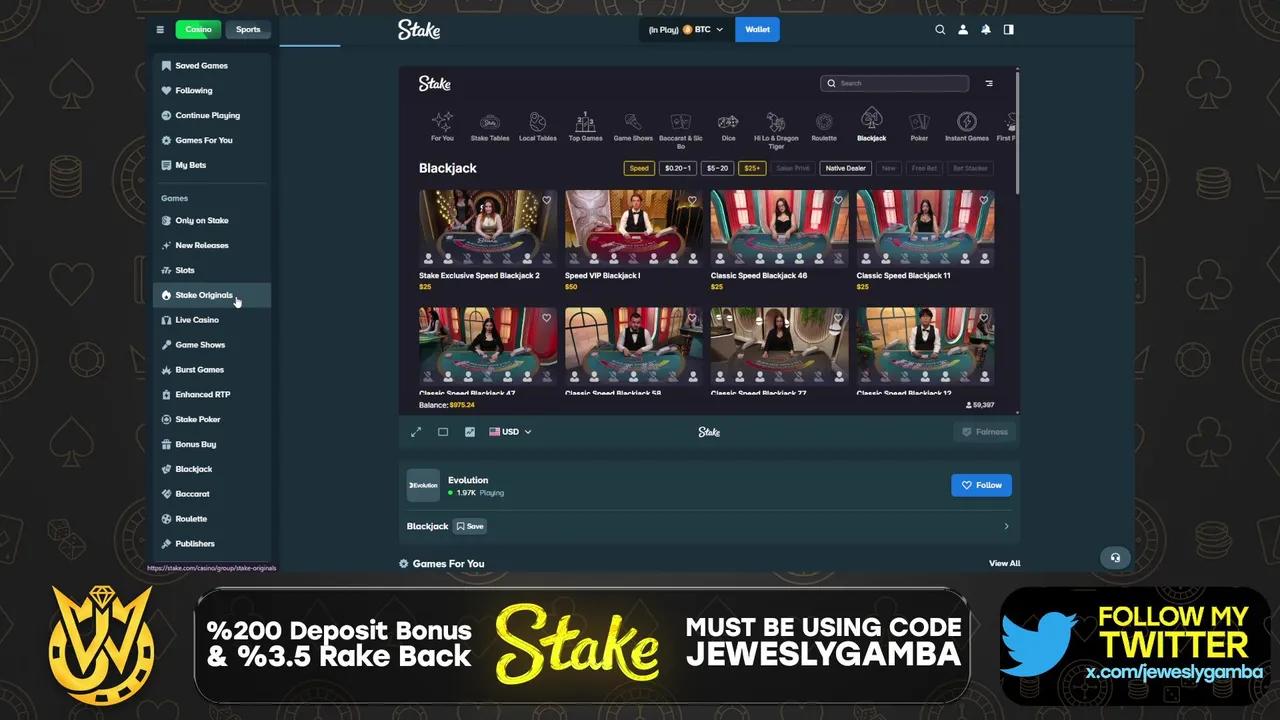Click the search magnifier in top header
This screenshot has height=720, width=1280.
click(940, 30)
